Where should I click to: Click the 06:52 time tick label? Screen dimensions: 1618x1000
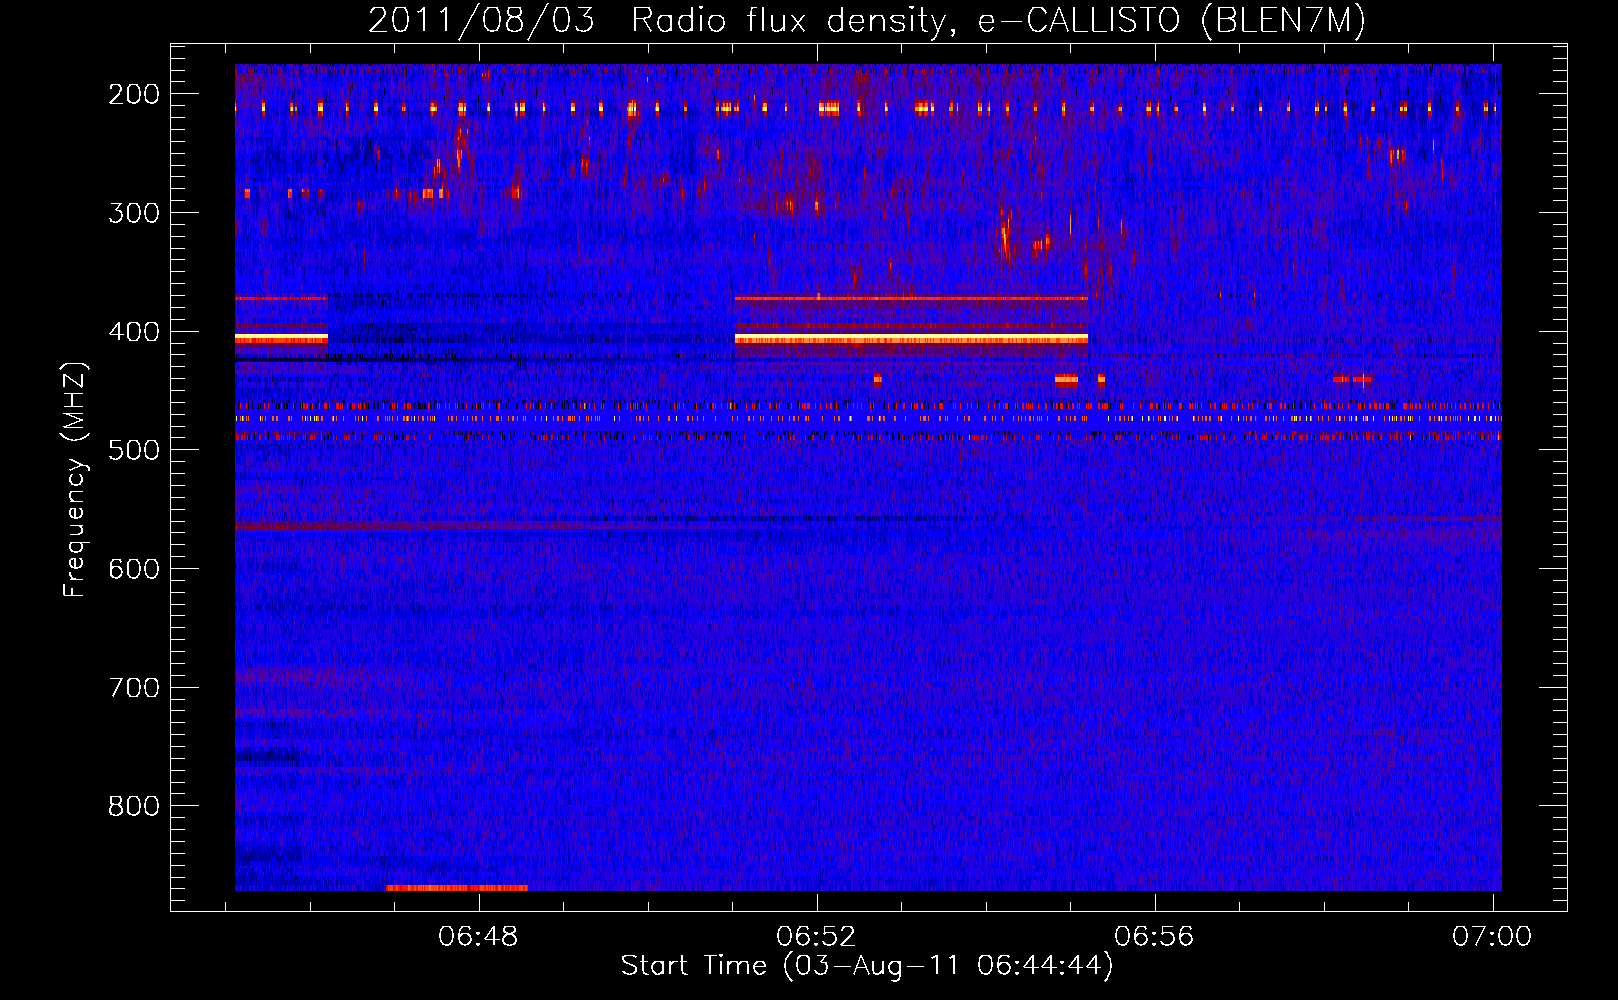click(x=817, y=936)
